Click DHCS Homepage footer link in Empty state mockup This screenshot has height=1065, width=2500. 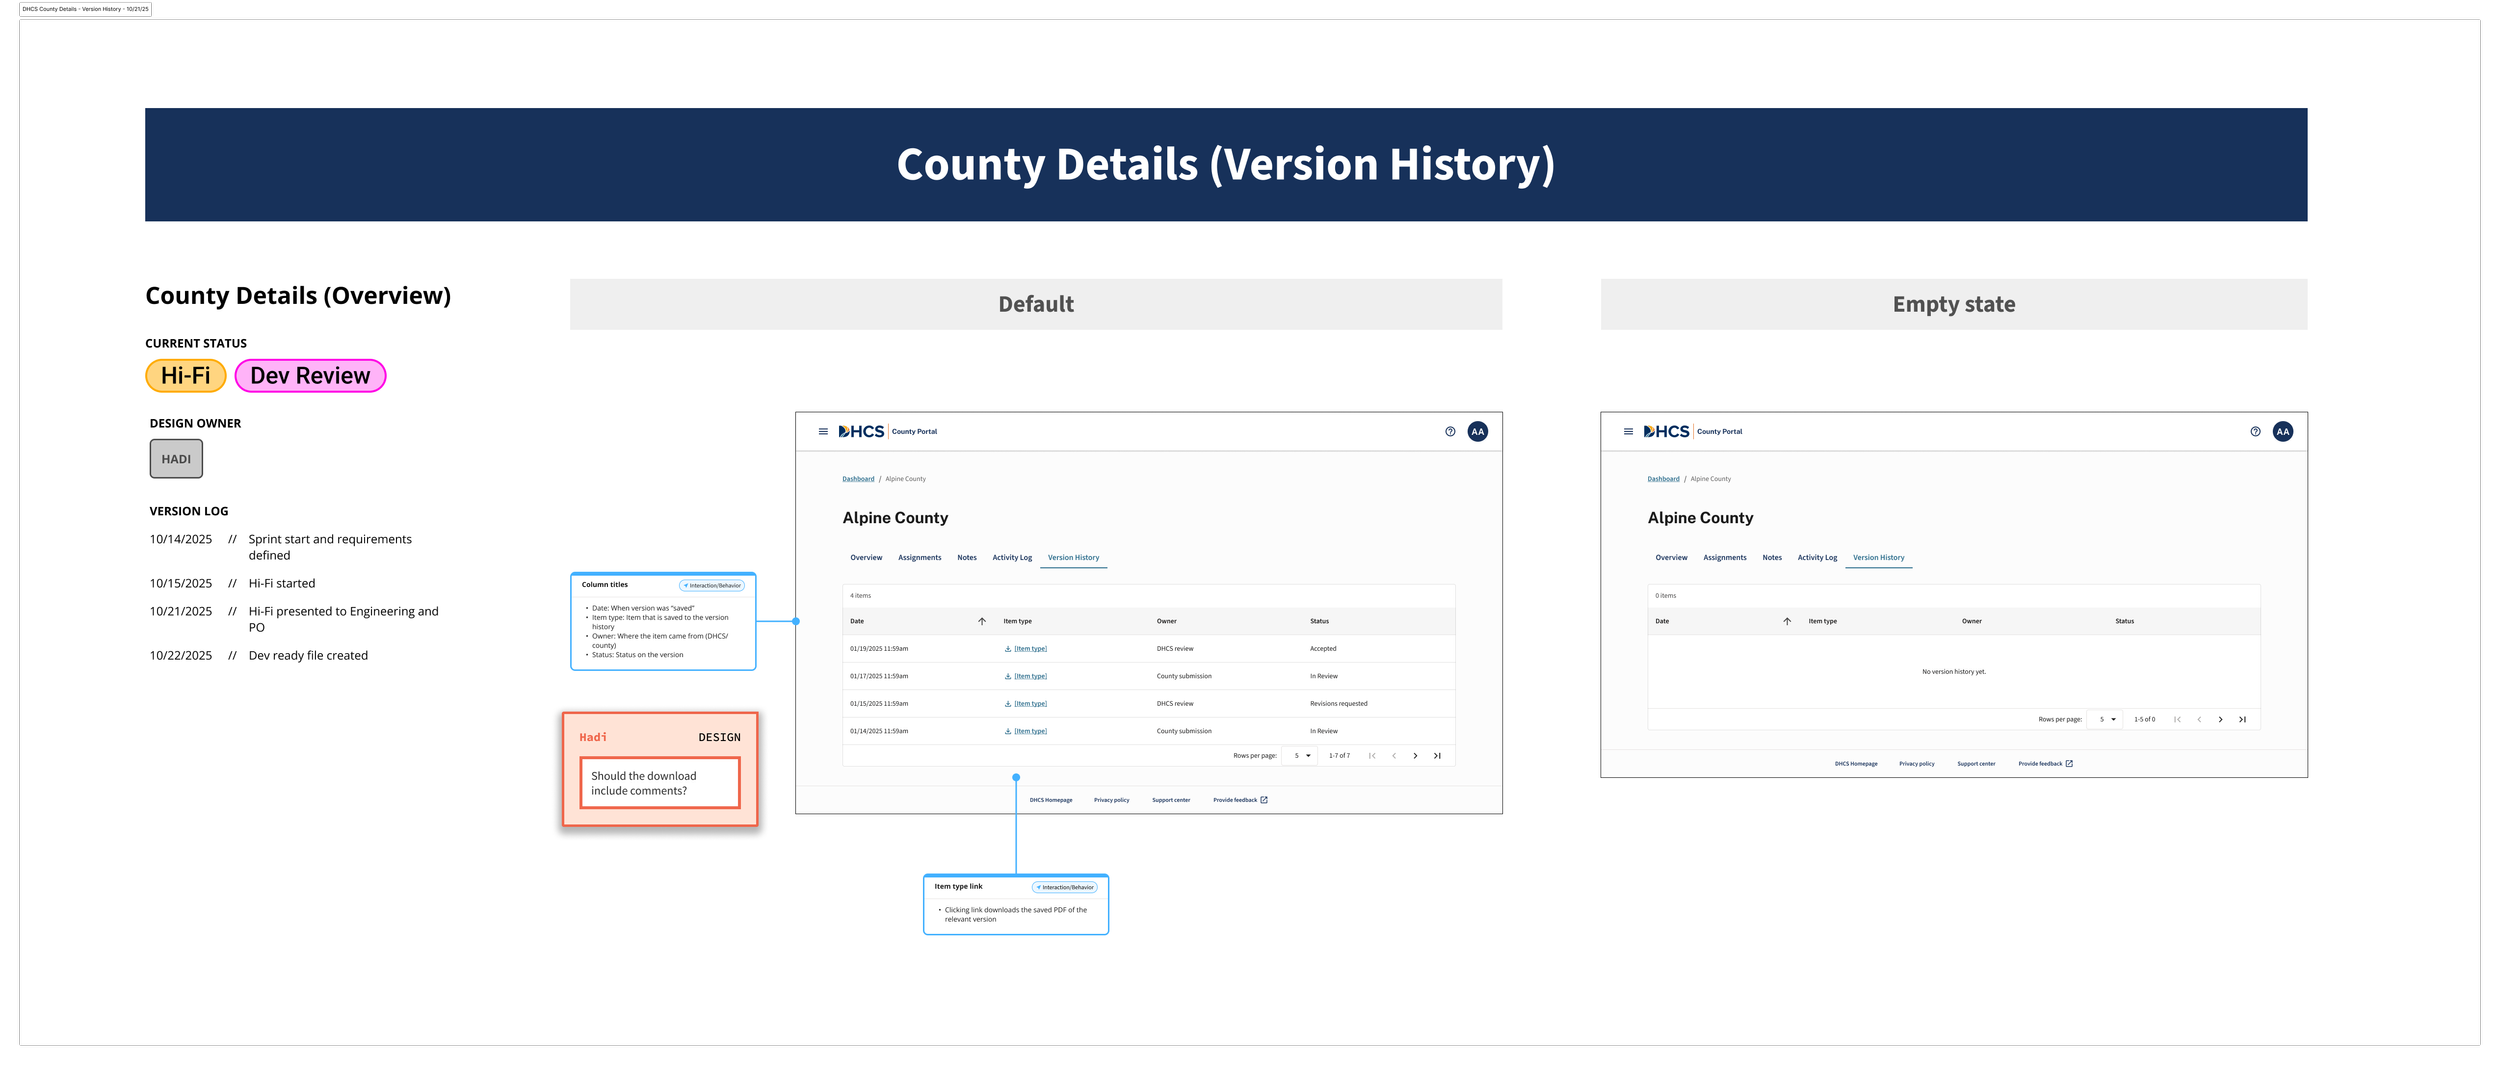click(1856, 764)
